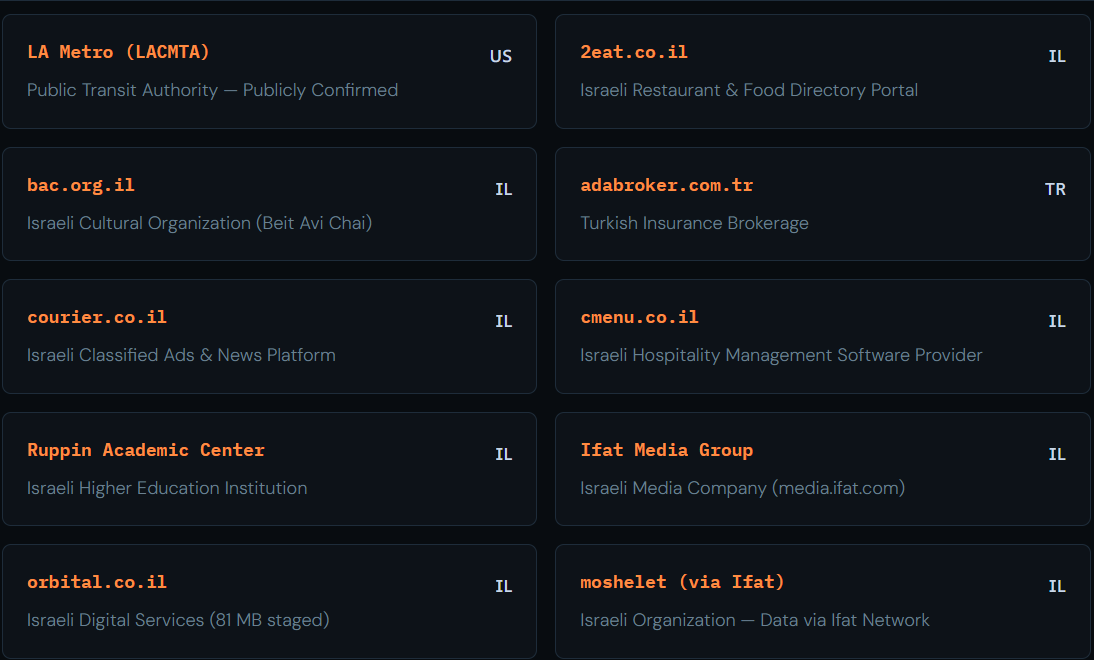
Task: Click the IL code on bac.org.il card
Action: point(504,190)
